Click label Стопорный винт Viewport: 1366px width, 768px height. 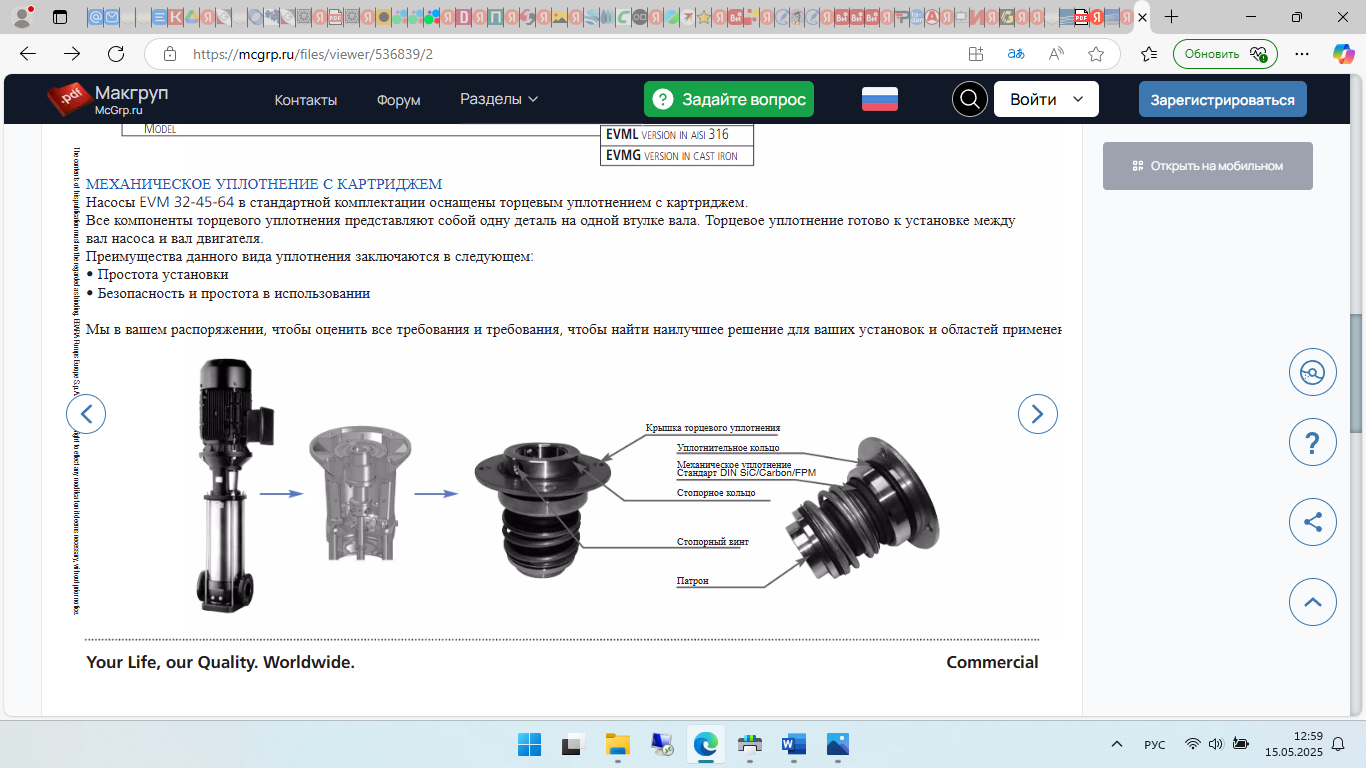[713, 542]
